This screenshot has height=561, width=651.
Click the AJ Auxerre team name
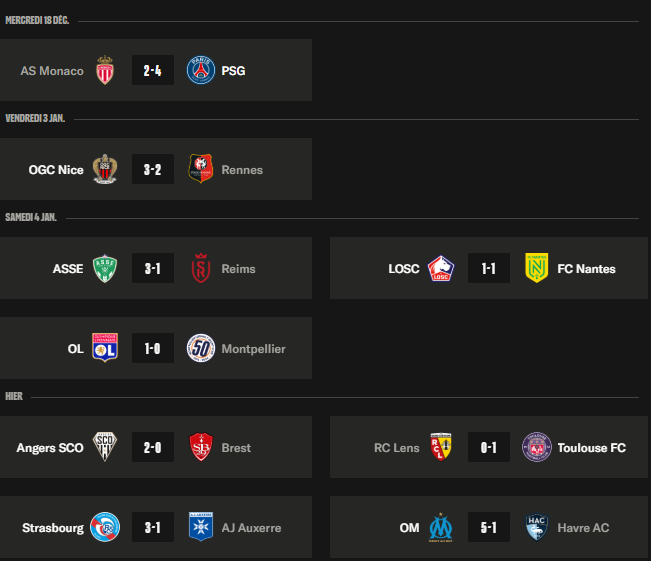coord(251,528)
